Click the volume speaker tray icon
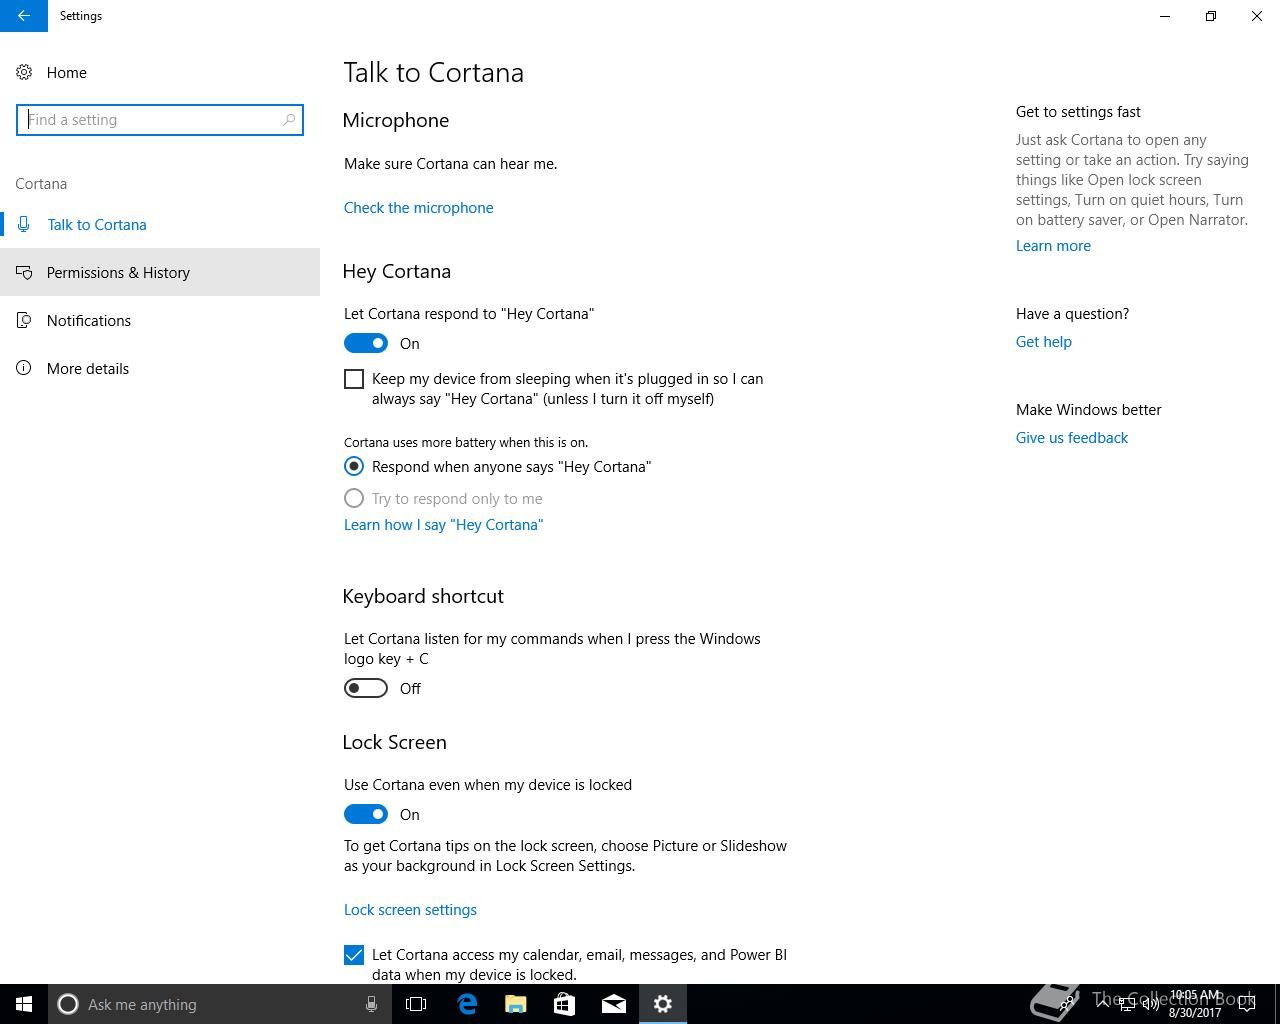 tap(1150, 1004)
